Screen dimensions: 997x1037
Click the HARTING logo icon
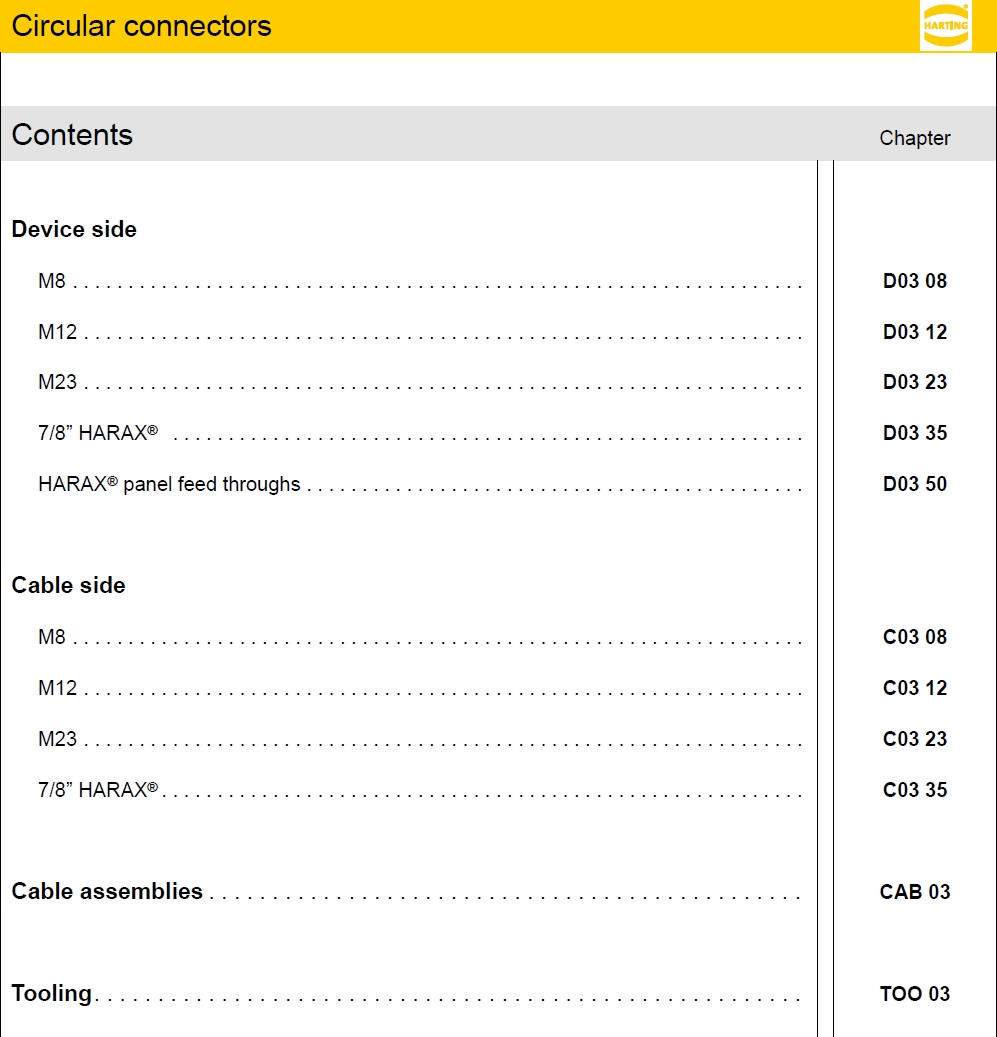pyautogui.click(x=945, y=26)
